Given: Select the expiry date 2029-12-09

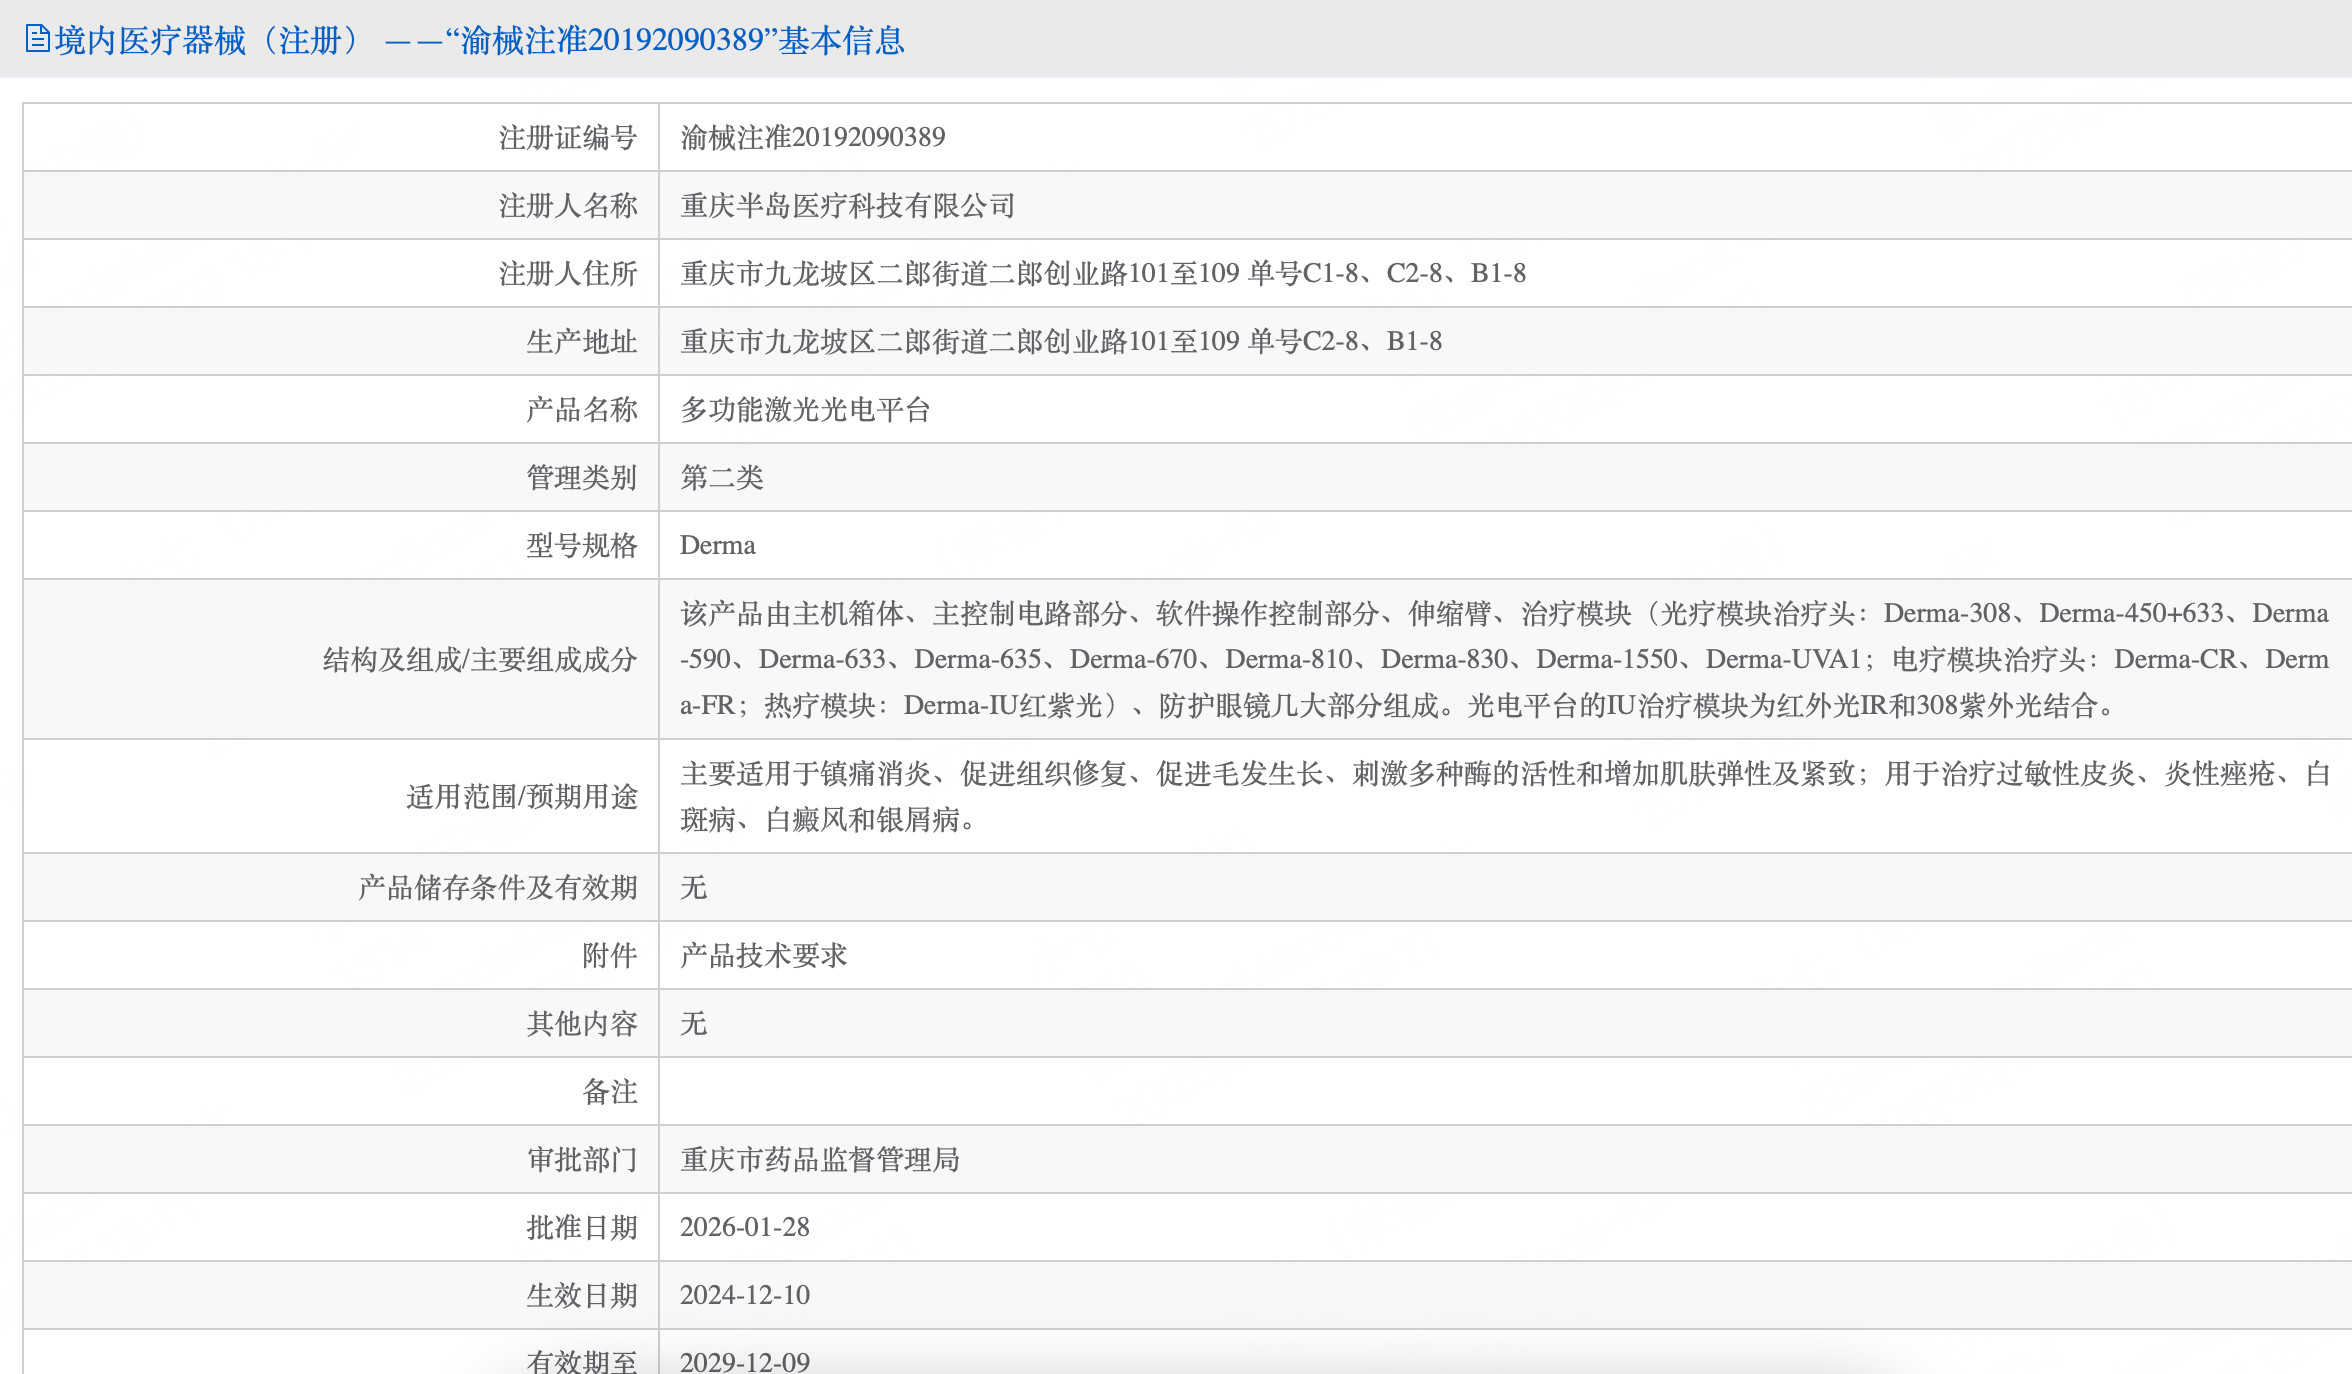Looking at the screenshot, I should click(745, 1361).
